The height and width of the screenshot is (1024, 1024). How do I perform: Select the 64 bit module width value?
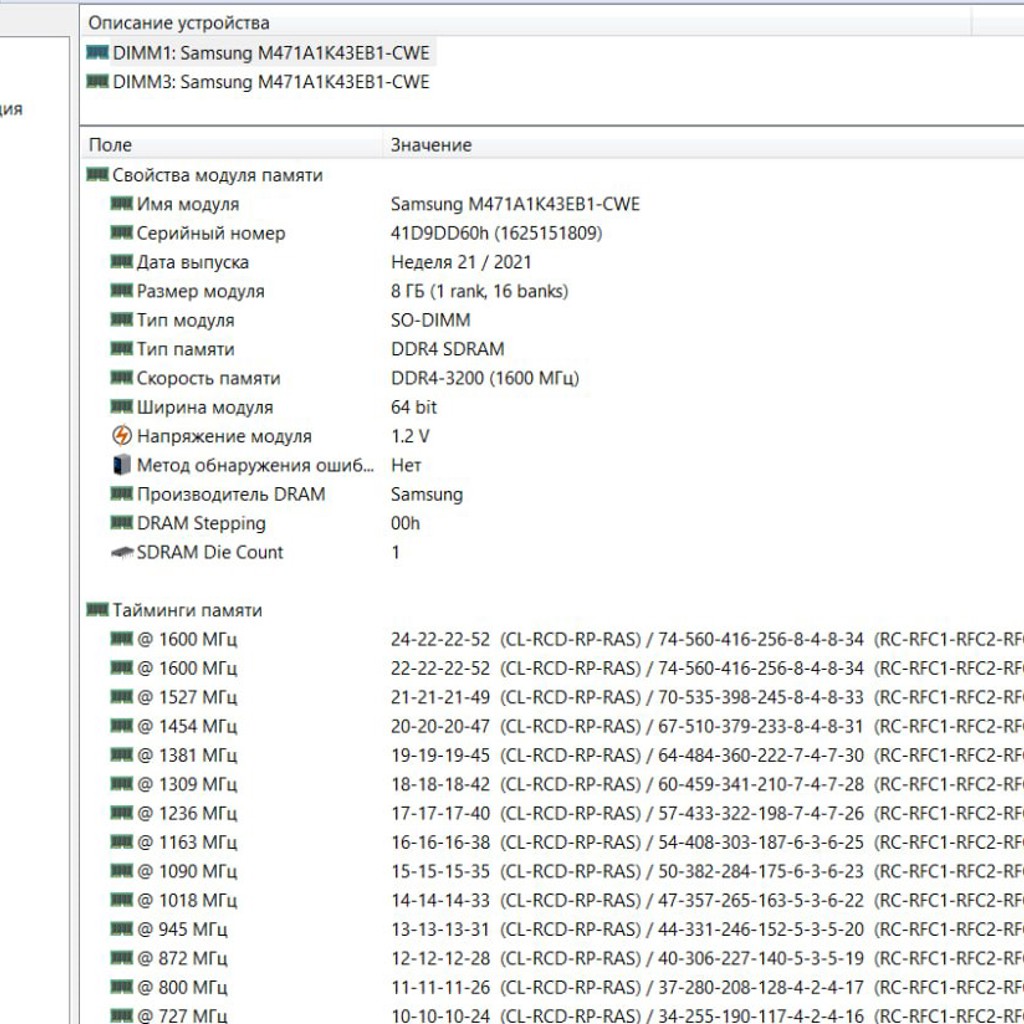tap(413, 407)
